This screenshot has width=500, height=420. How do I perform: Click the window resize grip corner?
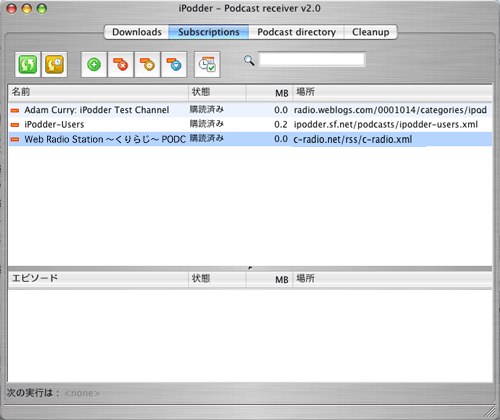click(x=489, y=411)
